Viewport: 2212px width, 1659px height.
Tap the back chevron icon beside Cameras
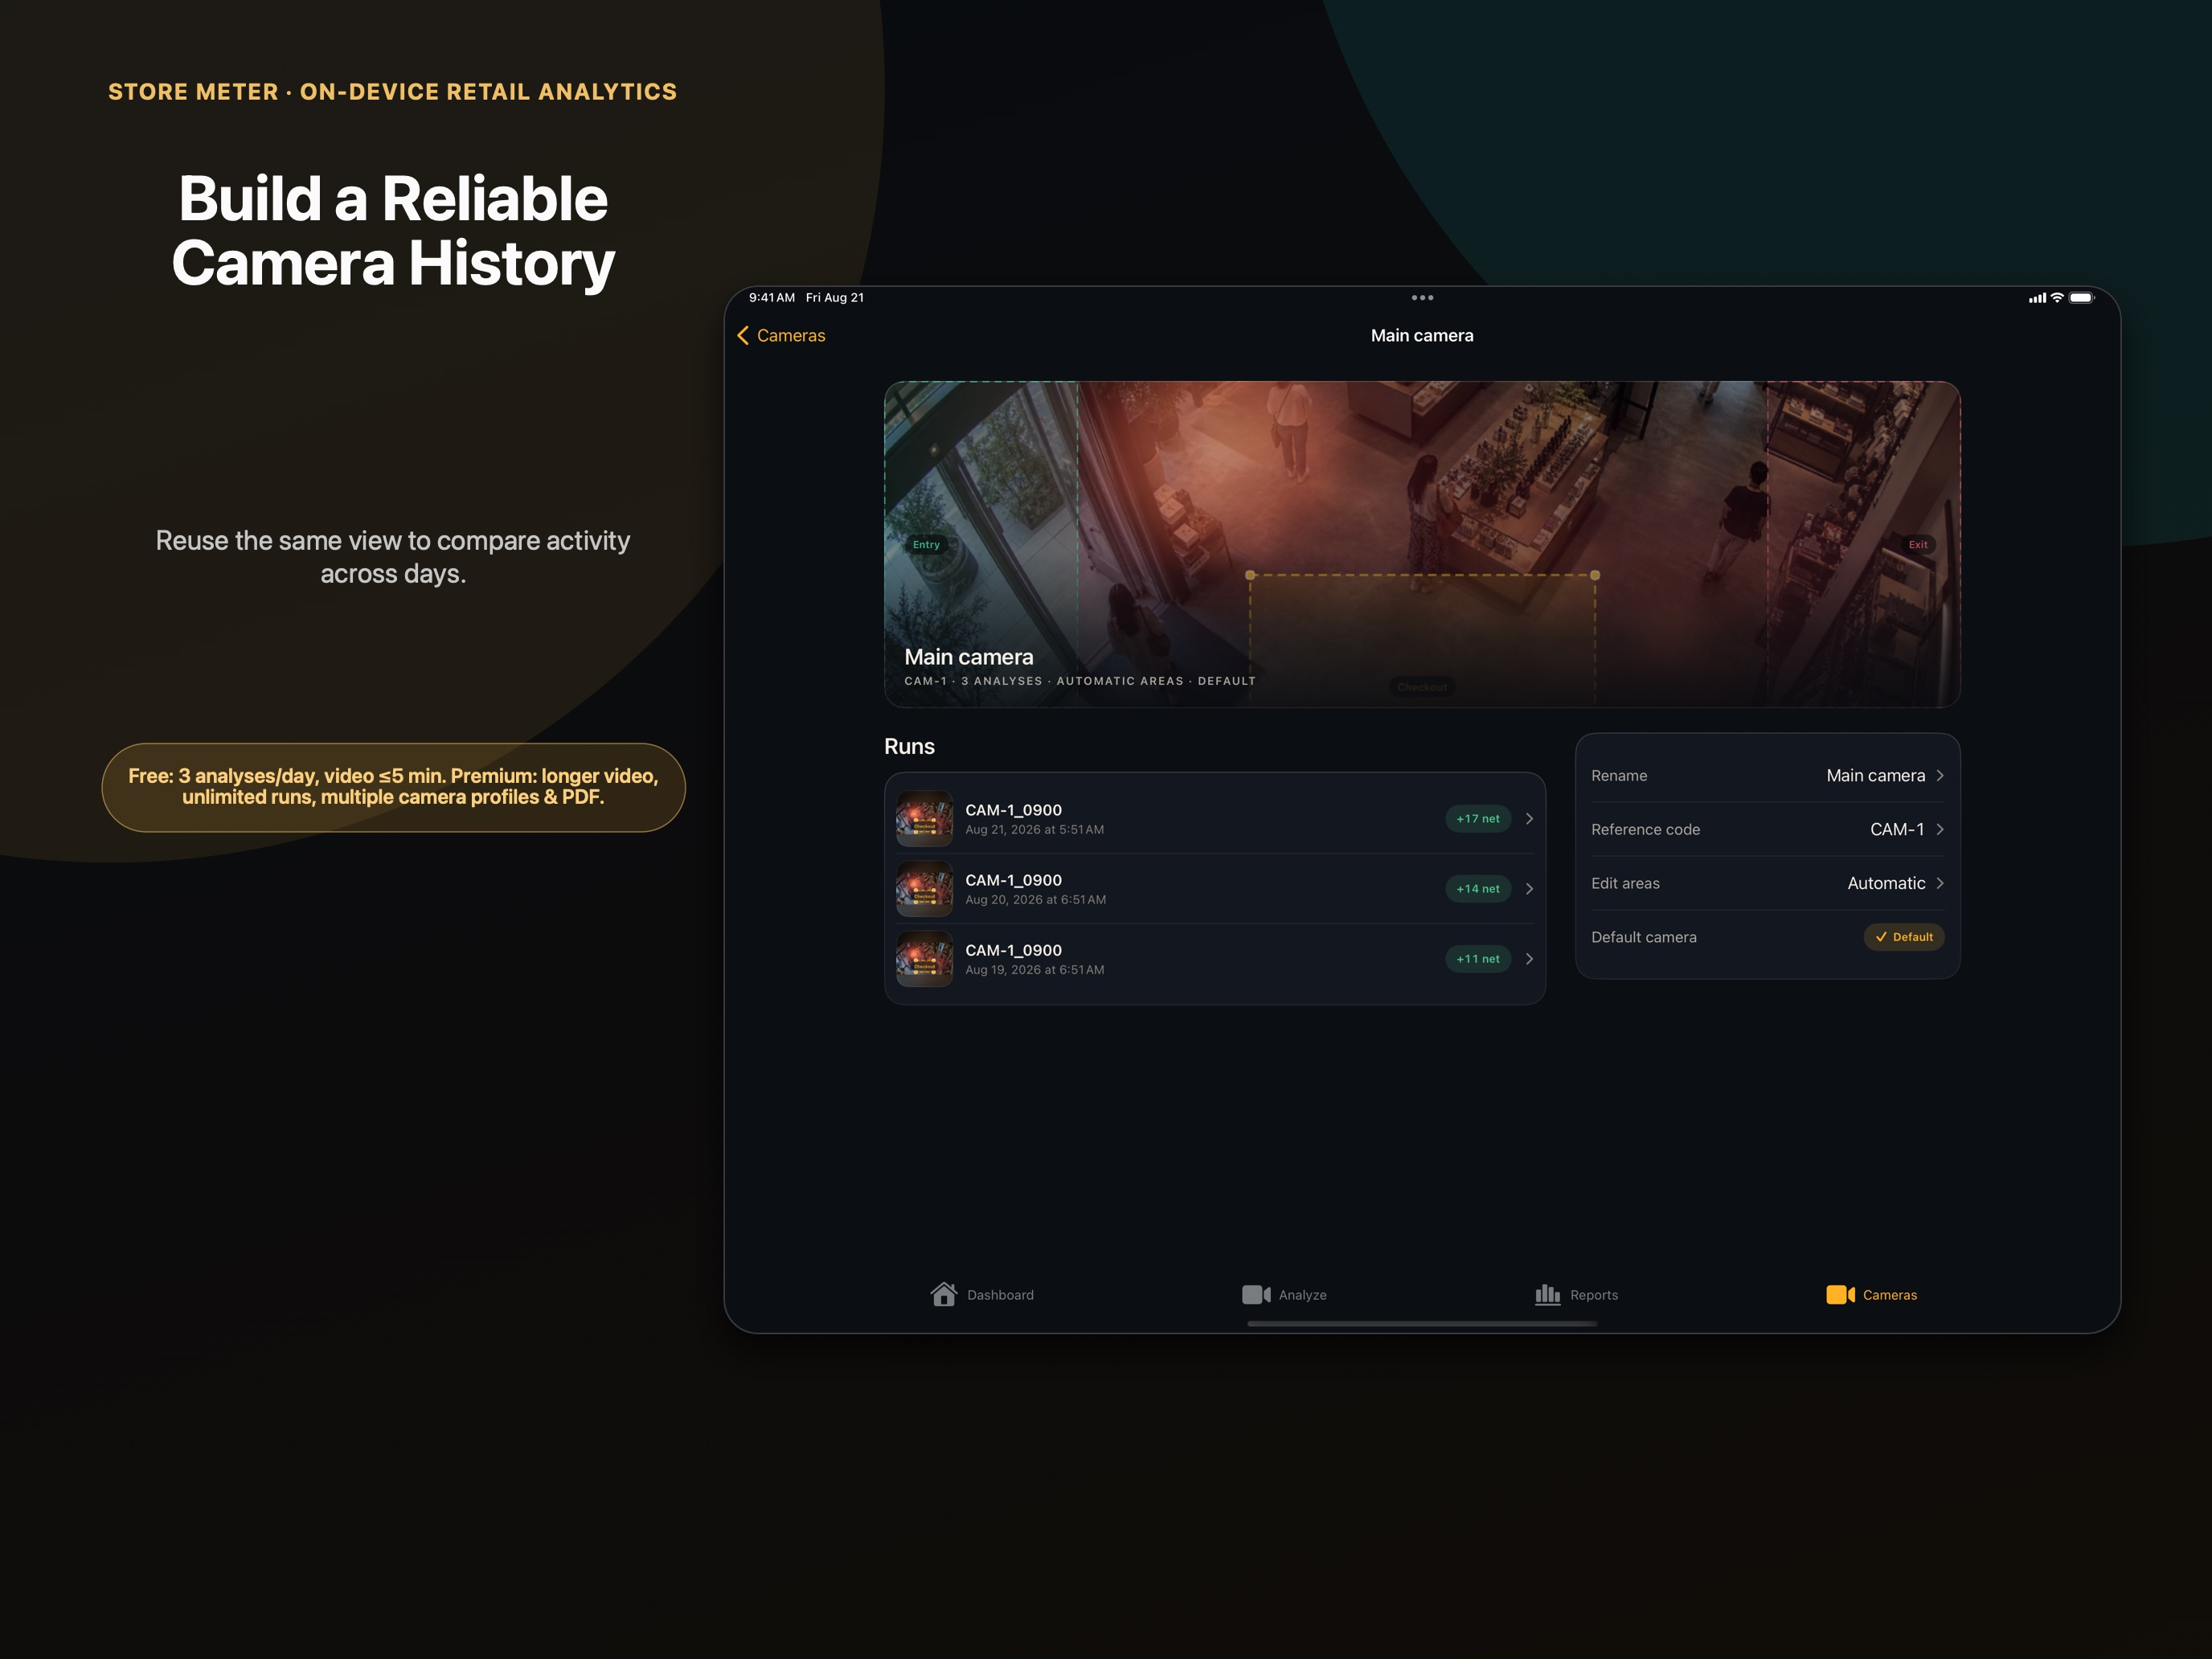click(x=743, y=336)
